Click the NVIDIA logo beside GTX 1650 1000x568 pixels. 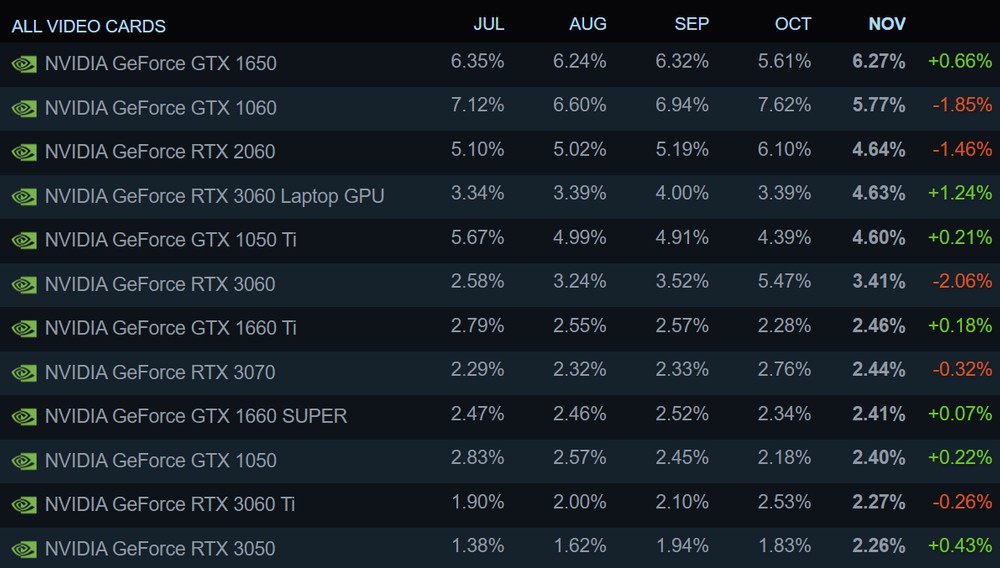23,64
